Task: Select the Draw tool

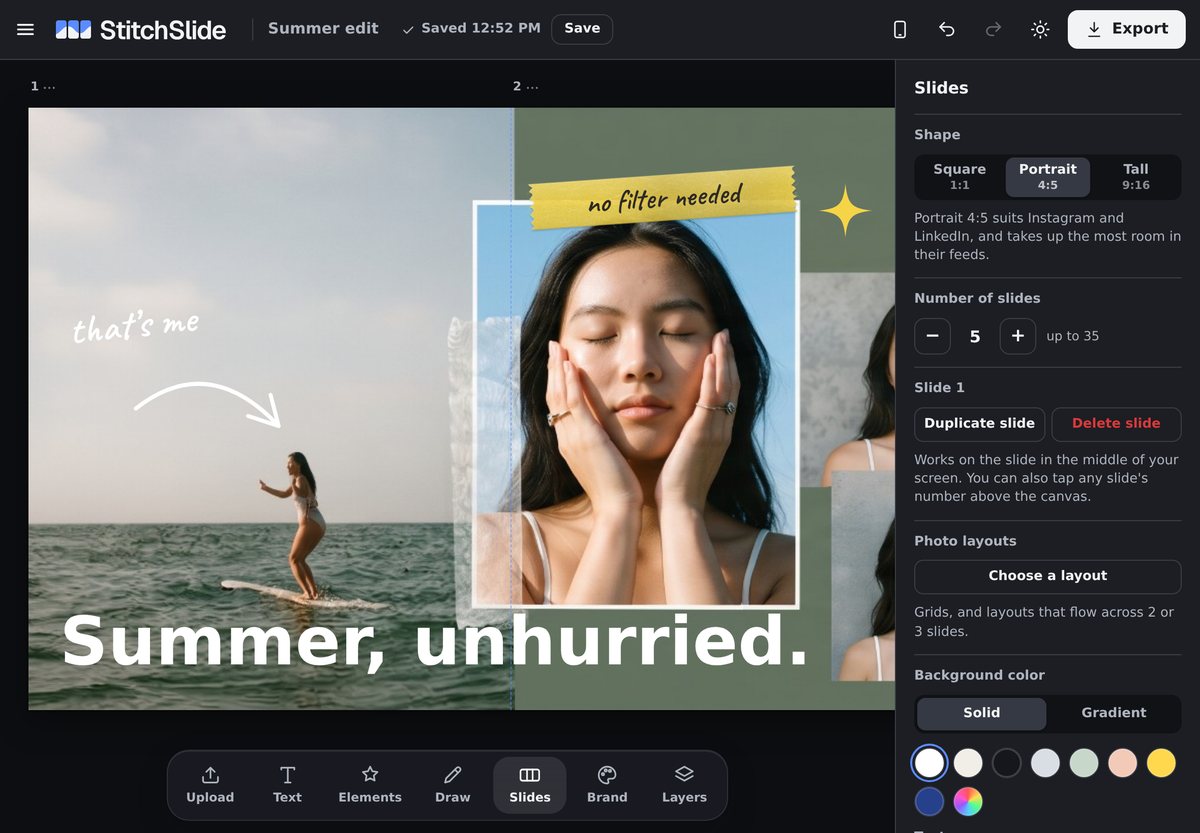Action: [x=452, y=785]
